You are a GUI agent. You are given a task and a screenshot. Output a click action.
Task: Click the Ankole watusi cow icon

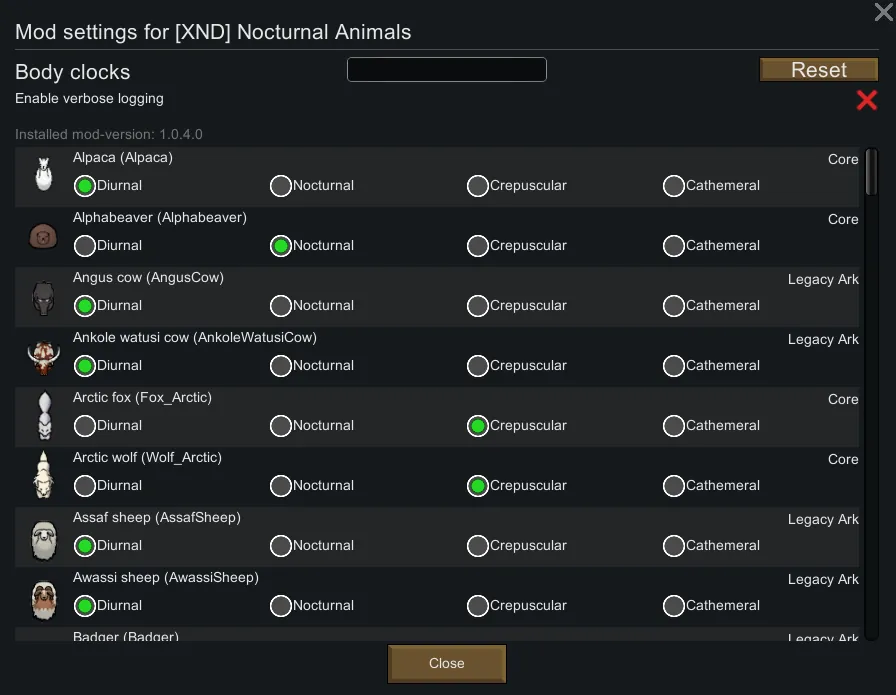click(43, 356)
